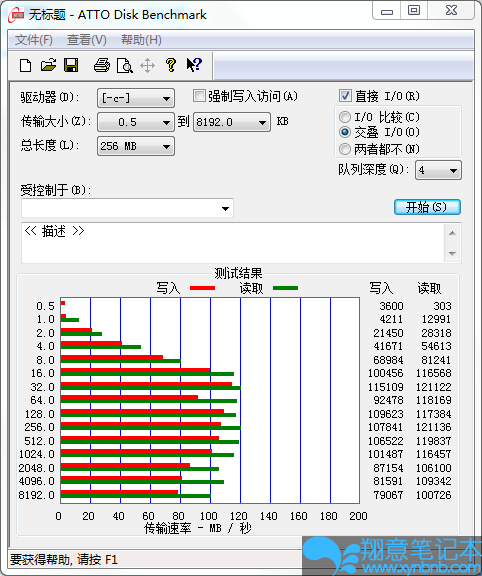Click the 传输速率 - MB / 秒 axis label
482x576 pixels.
198,528
